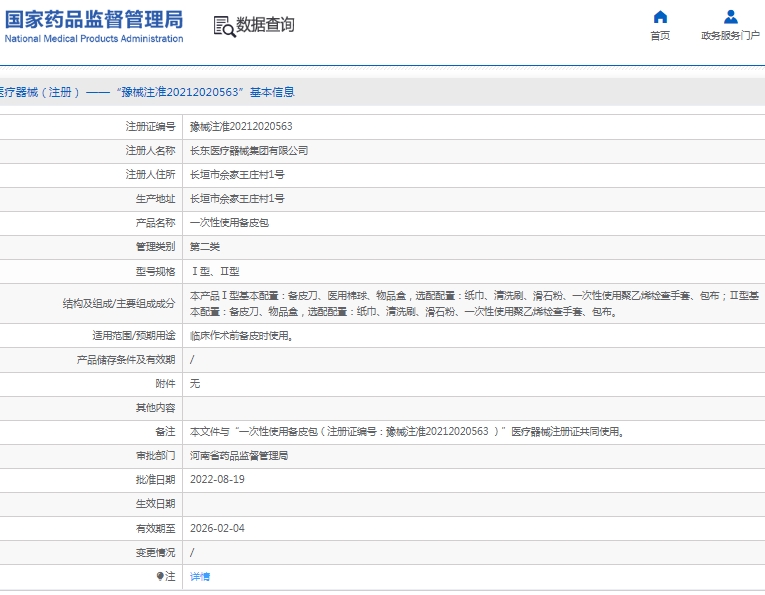The height and width of the screenshot is (595, 765).
Task: Click the 变更情况 label
Action: (x=155, y=553)
